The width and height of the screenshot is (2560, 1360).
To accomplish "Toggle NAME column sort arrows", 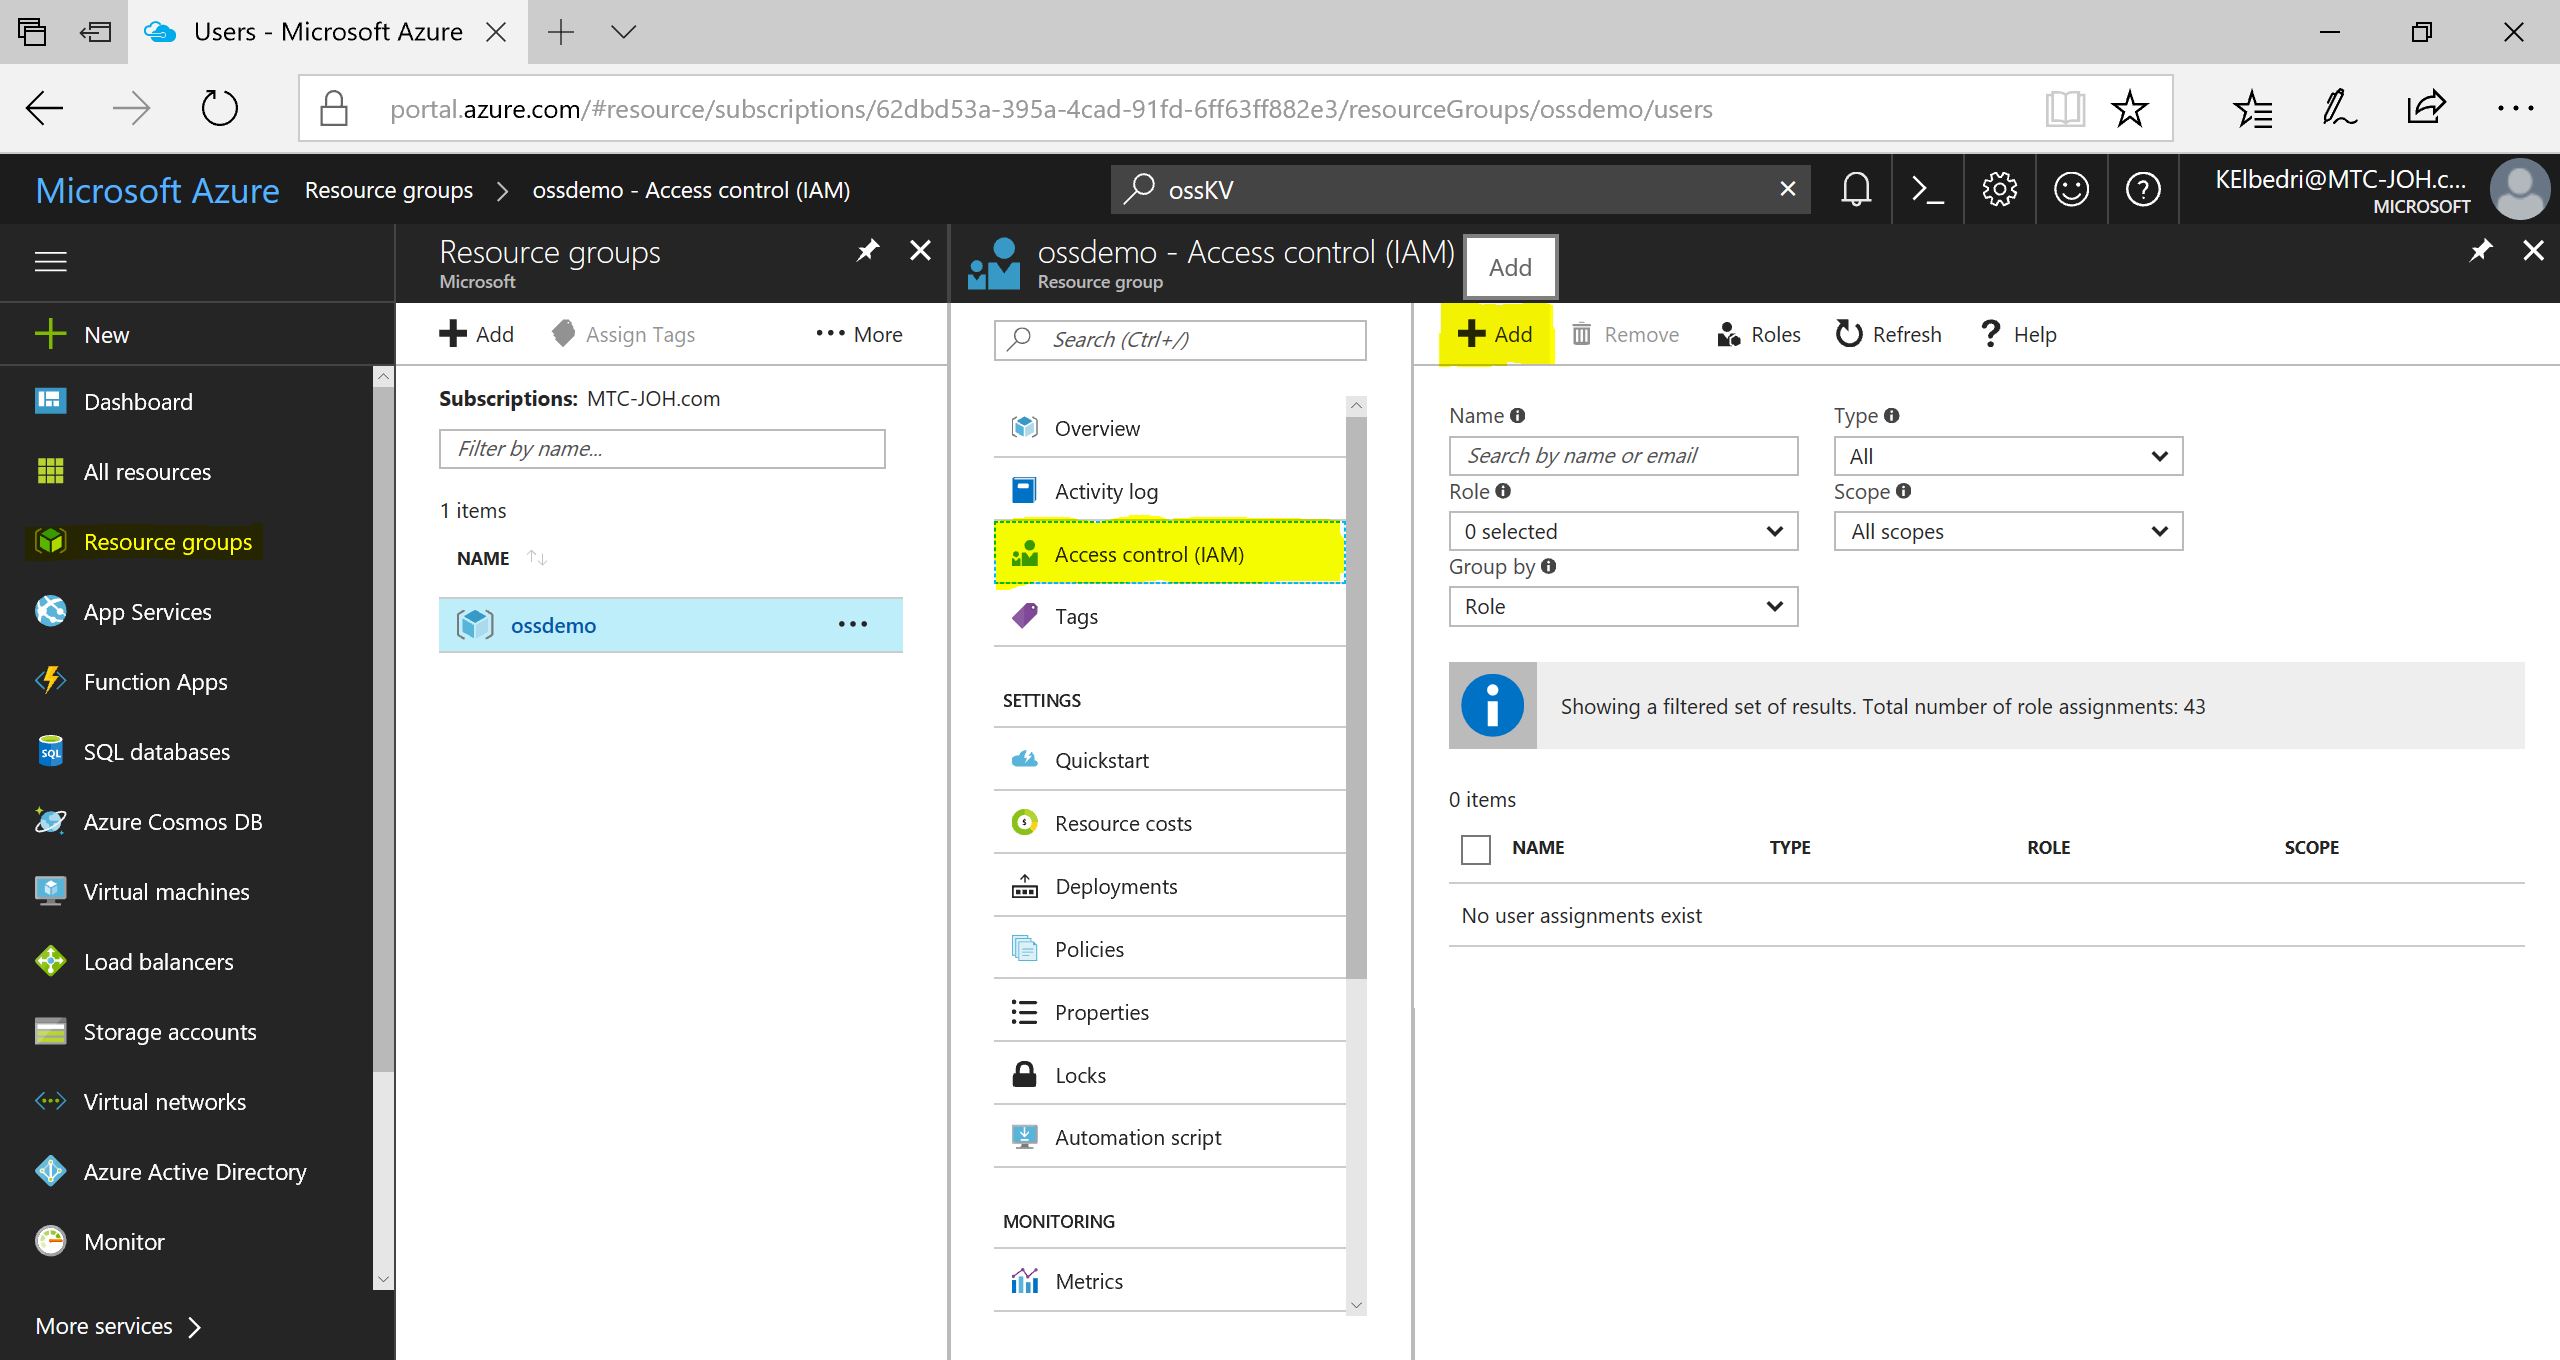I will coord(537,558).
